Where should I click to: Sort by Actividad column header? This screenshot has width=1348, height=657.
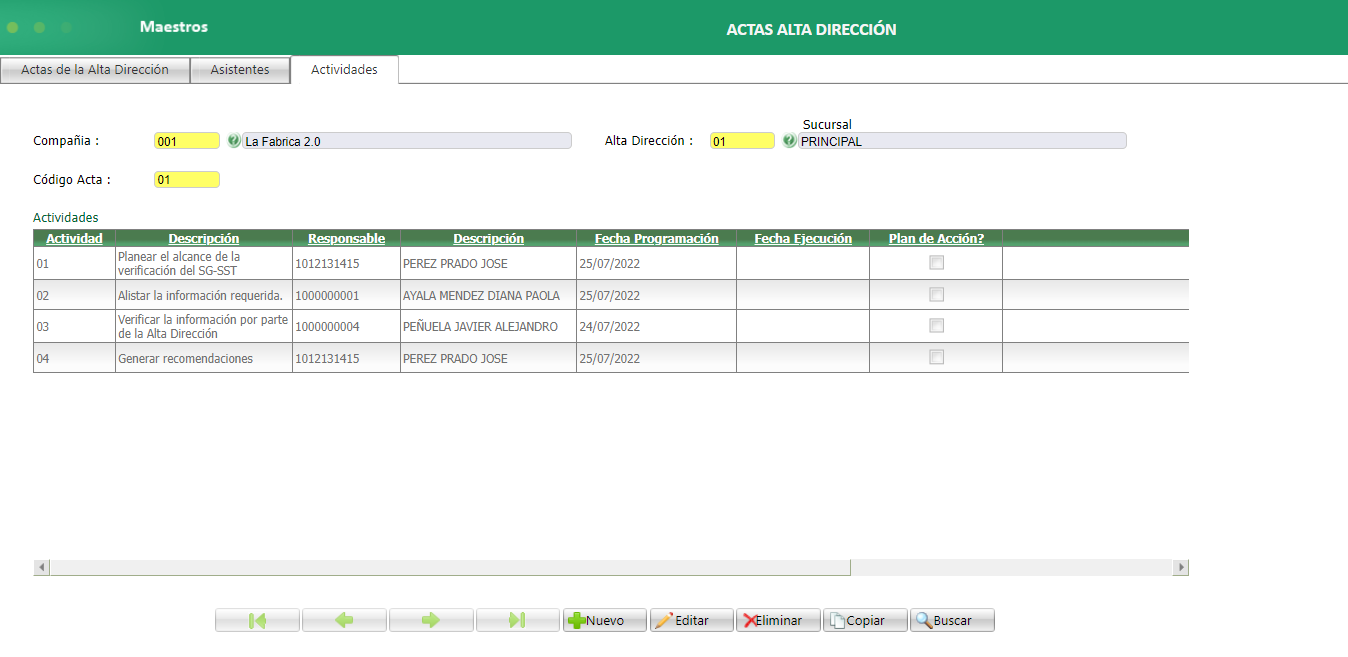(74, 238)
